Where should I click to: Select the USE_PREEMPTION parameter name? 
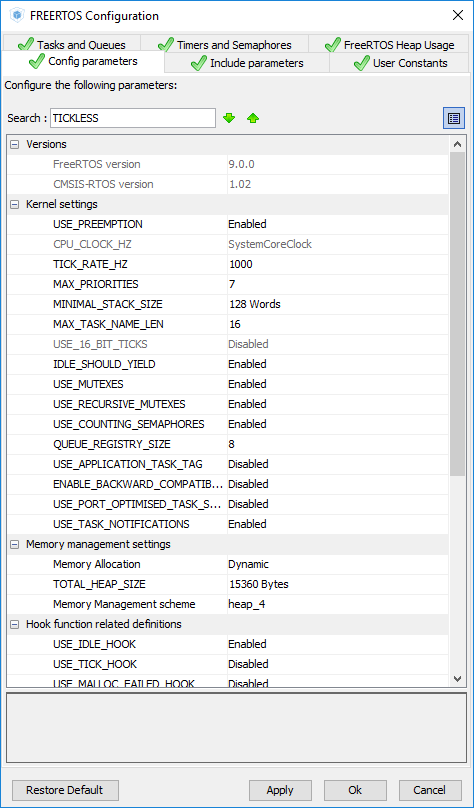coord(98,224)
